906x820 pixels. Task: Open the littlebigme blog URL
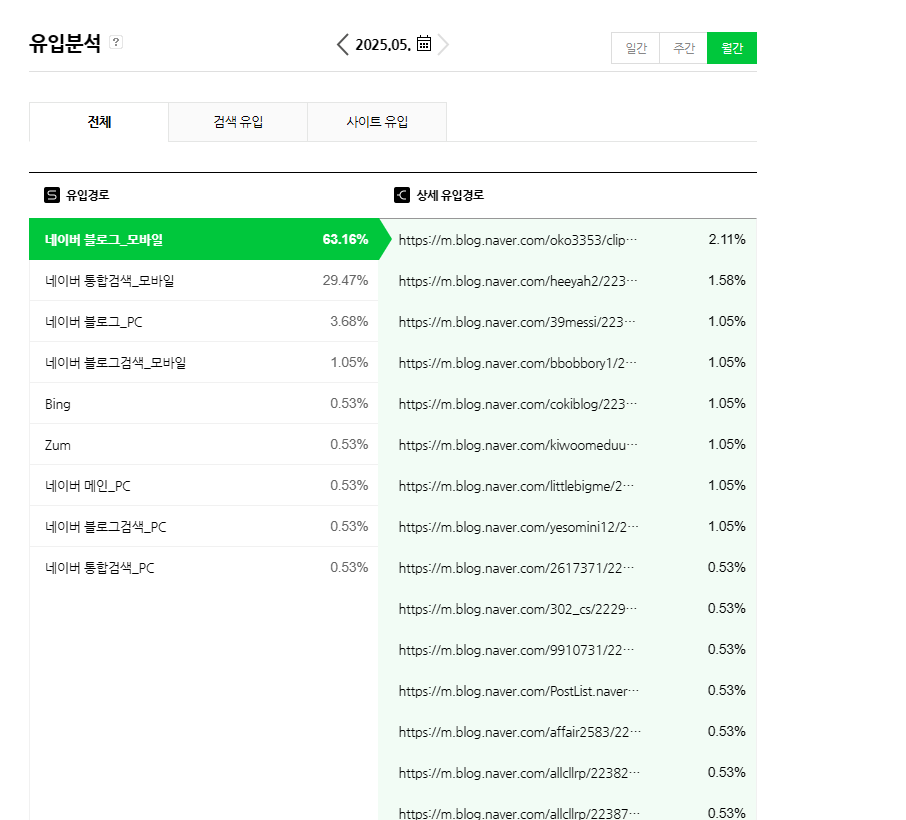point(517,486)
